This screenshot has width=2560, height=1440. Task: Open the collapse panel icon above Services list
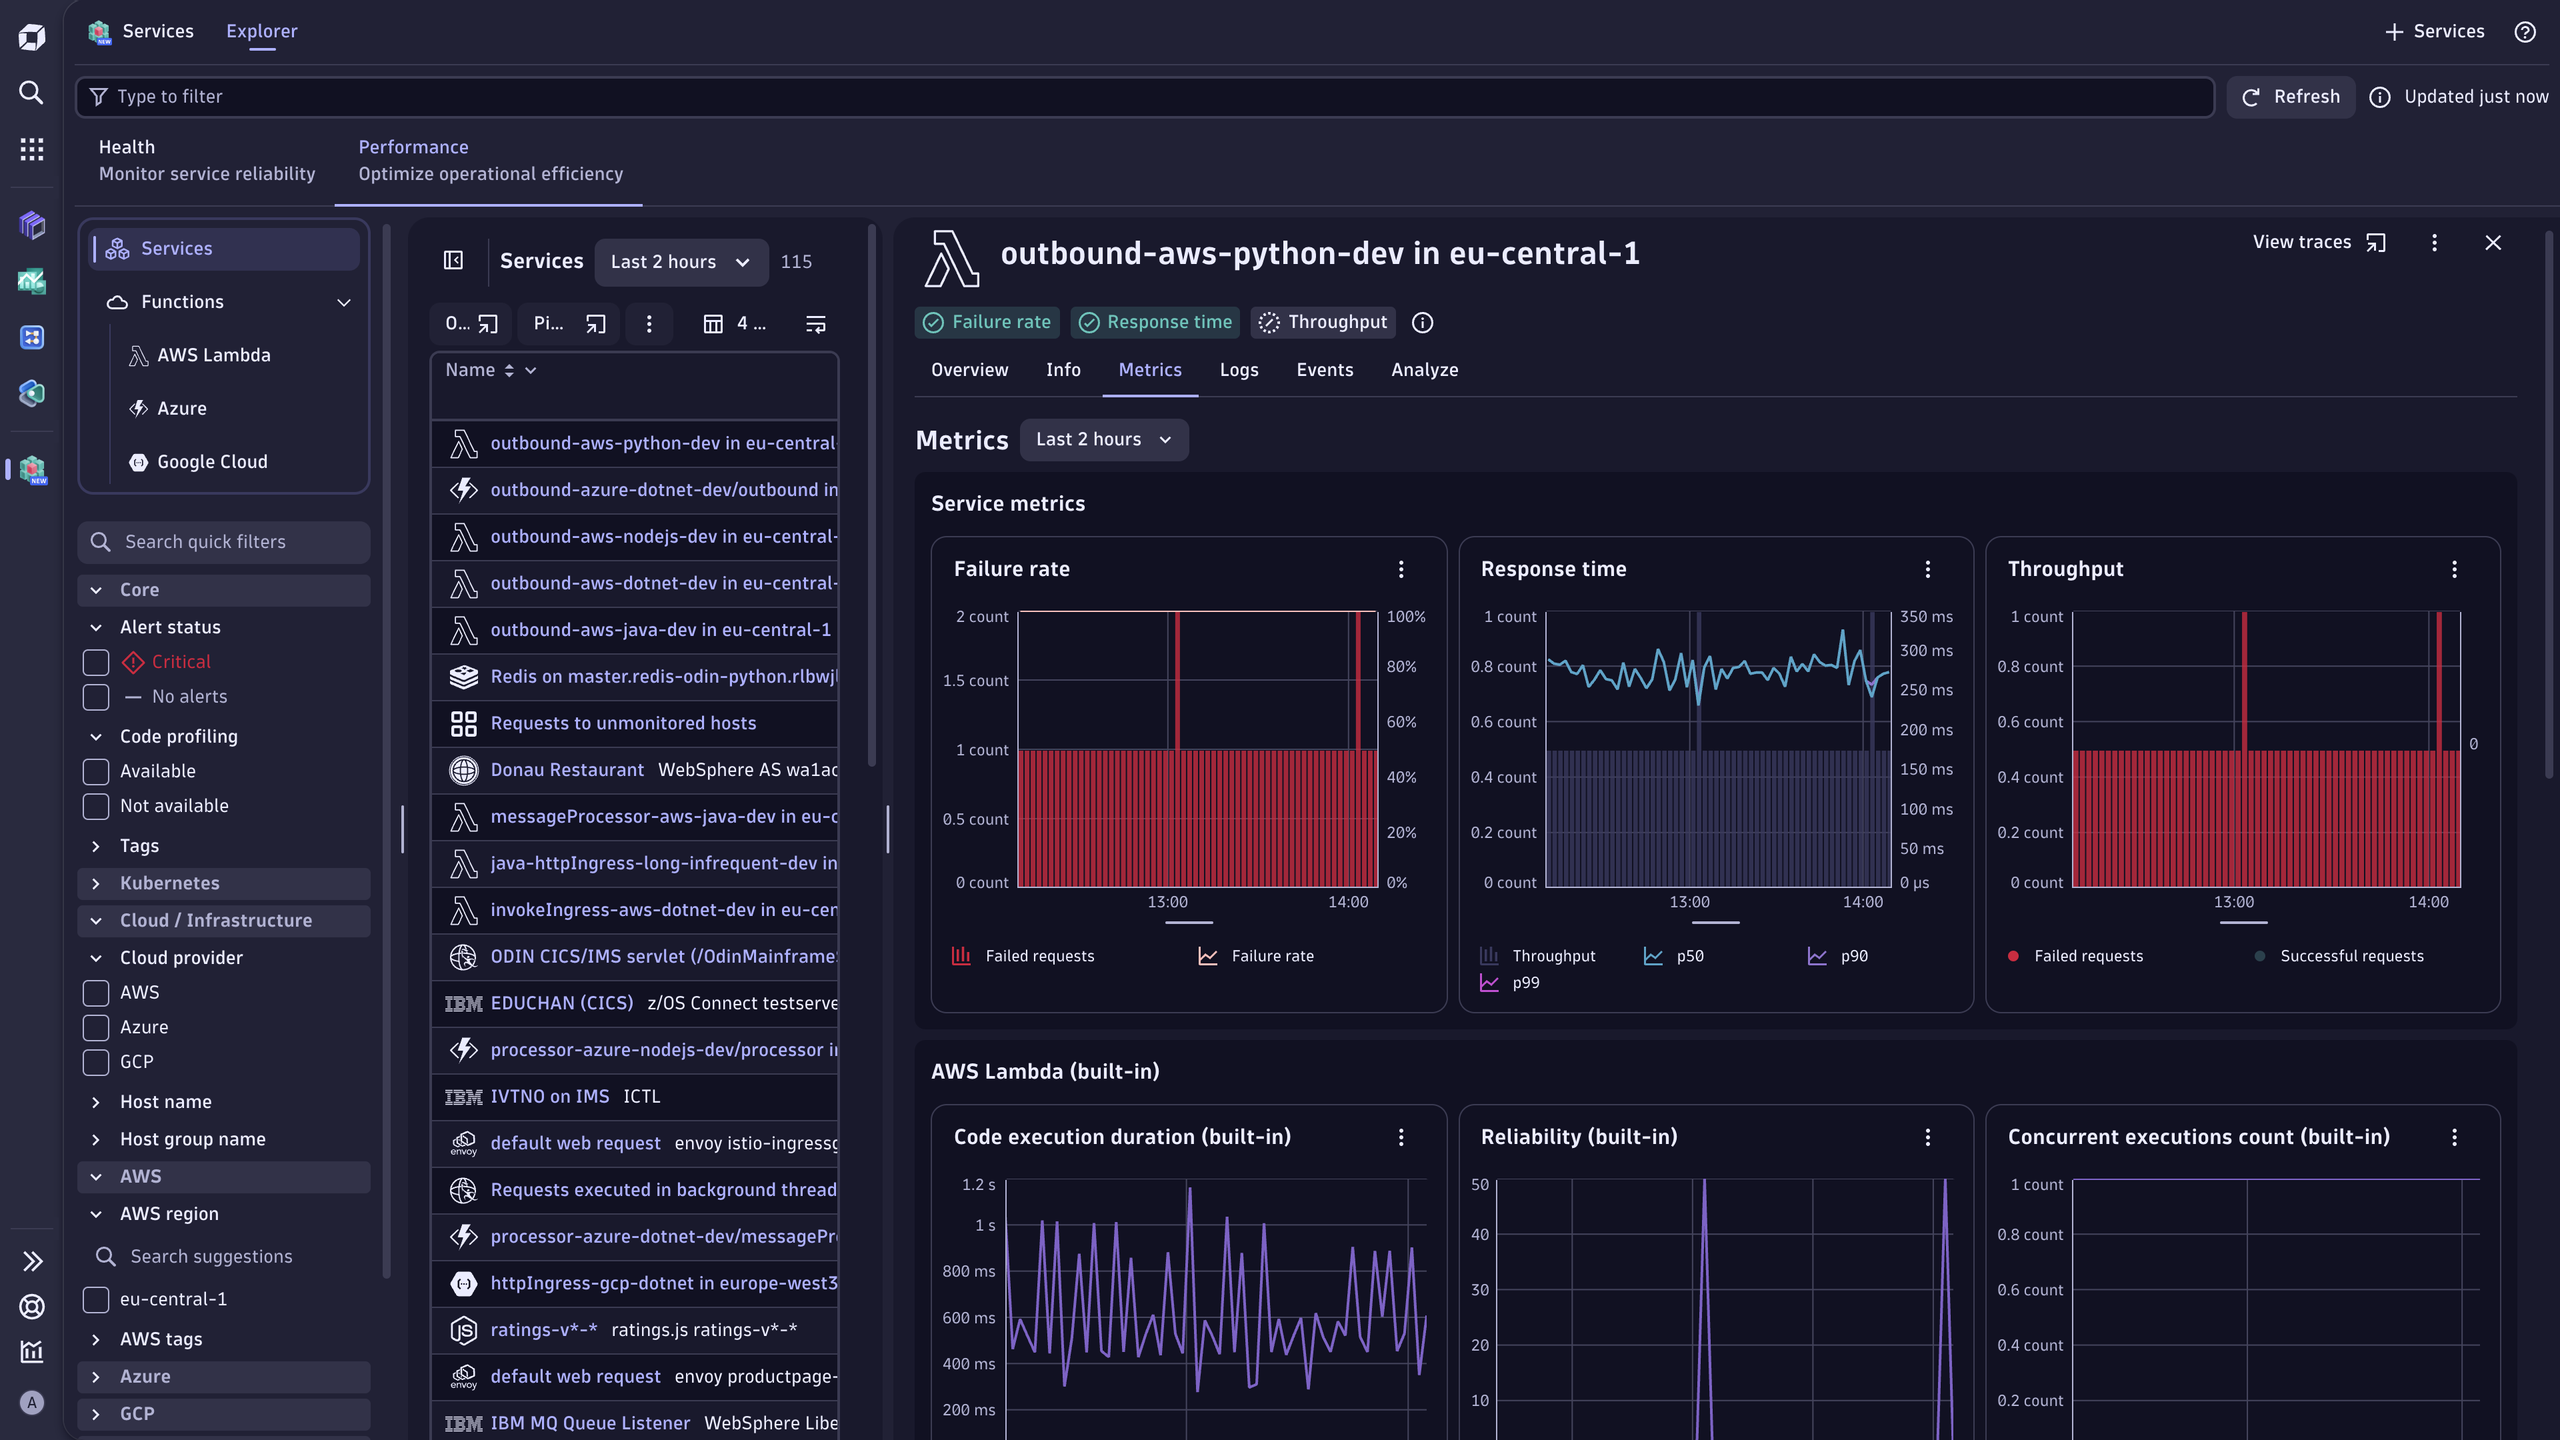[x=454, y=261]
